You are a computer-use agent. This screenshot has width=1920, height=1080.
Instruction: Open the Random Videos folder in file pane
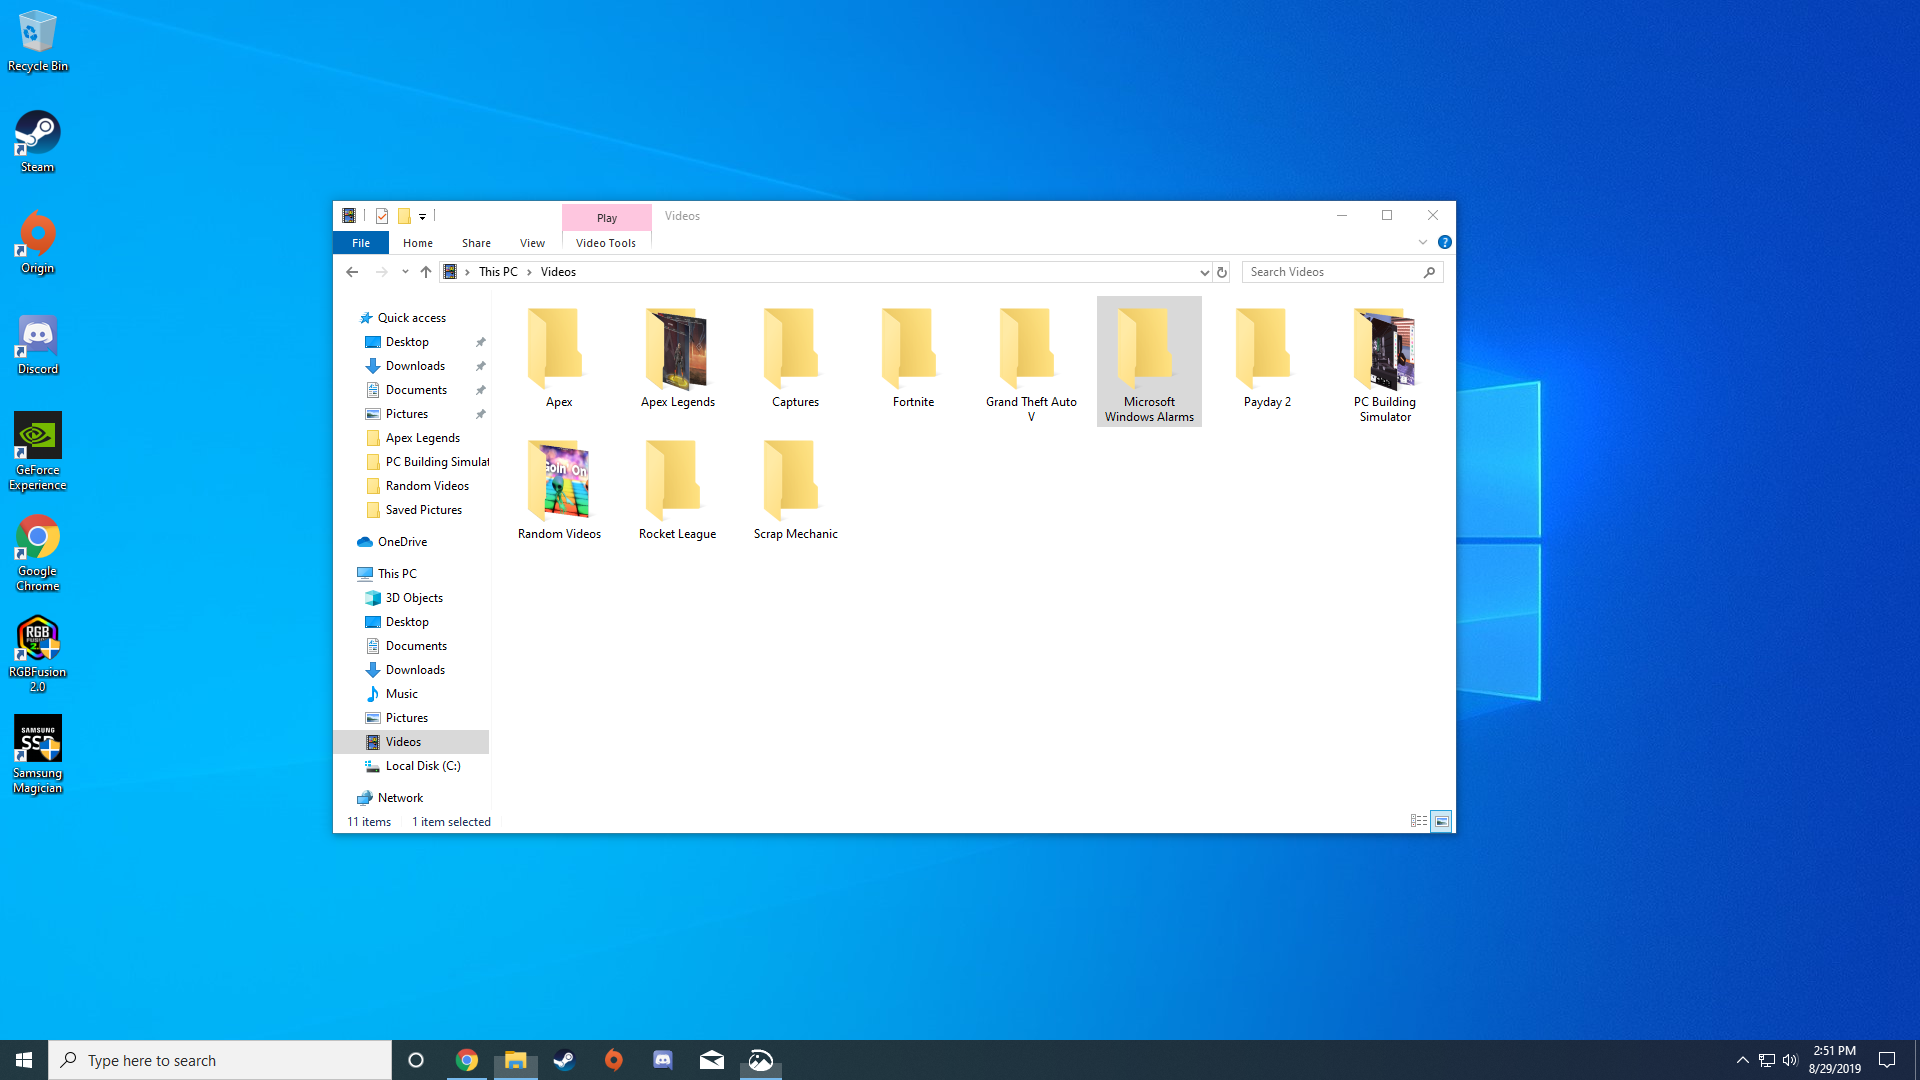click(559, 490)
